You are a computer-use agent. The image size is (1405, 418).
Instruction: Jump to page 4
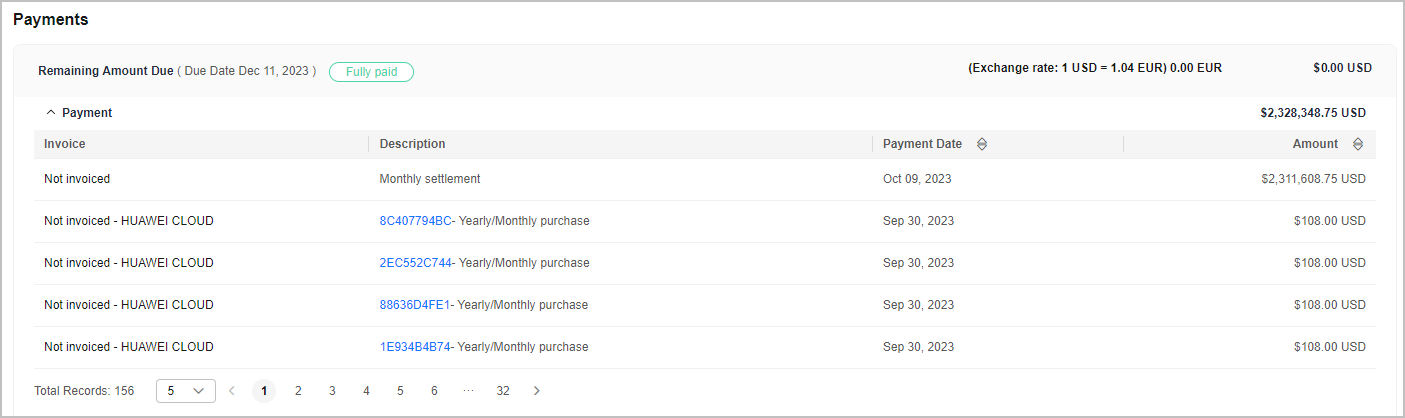(366, 391)
